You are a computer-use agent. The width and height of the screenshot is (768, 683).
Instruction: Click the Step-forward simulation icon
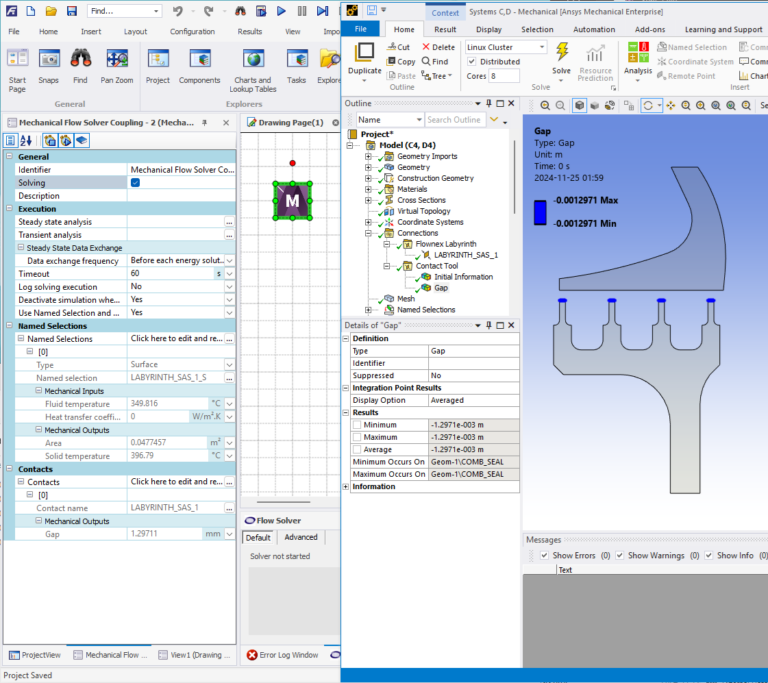(322, 11)
